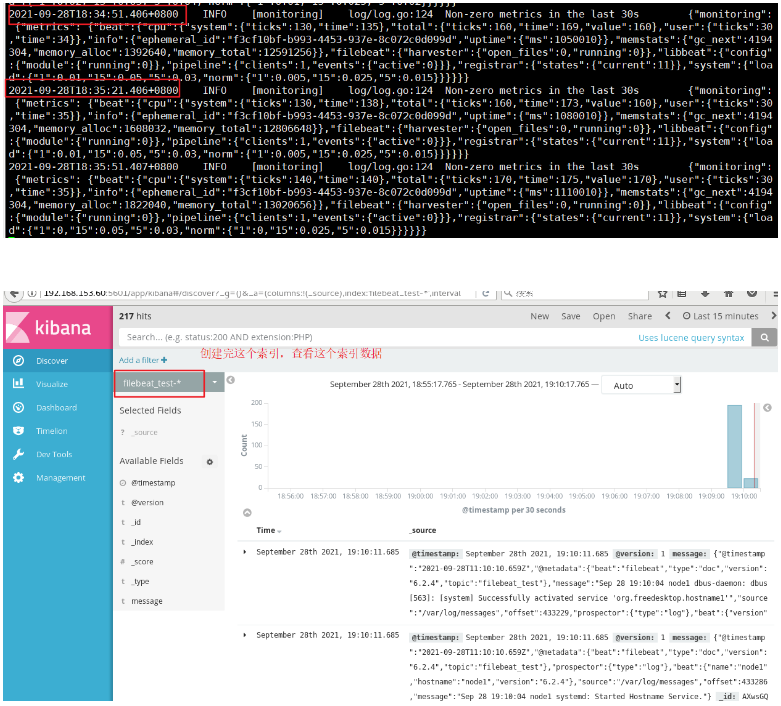Open the index pattern dropdown arrow
This screenshot has height=706, width=781.
pos(215,383)
